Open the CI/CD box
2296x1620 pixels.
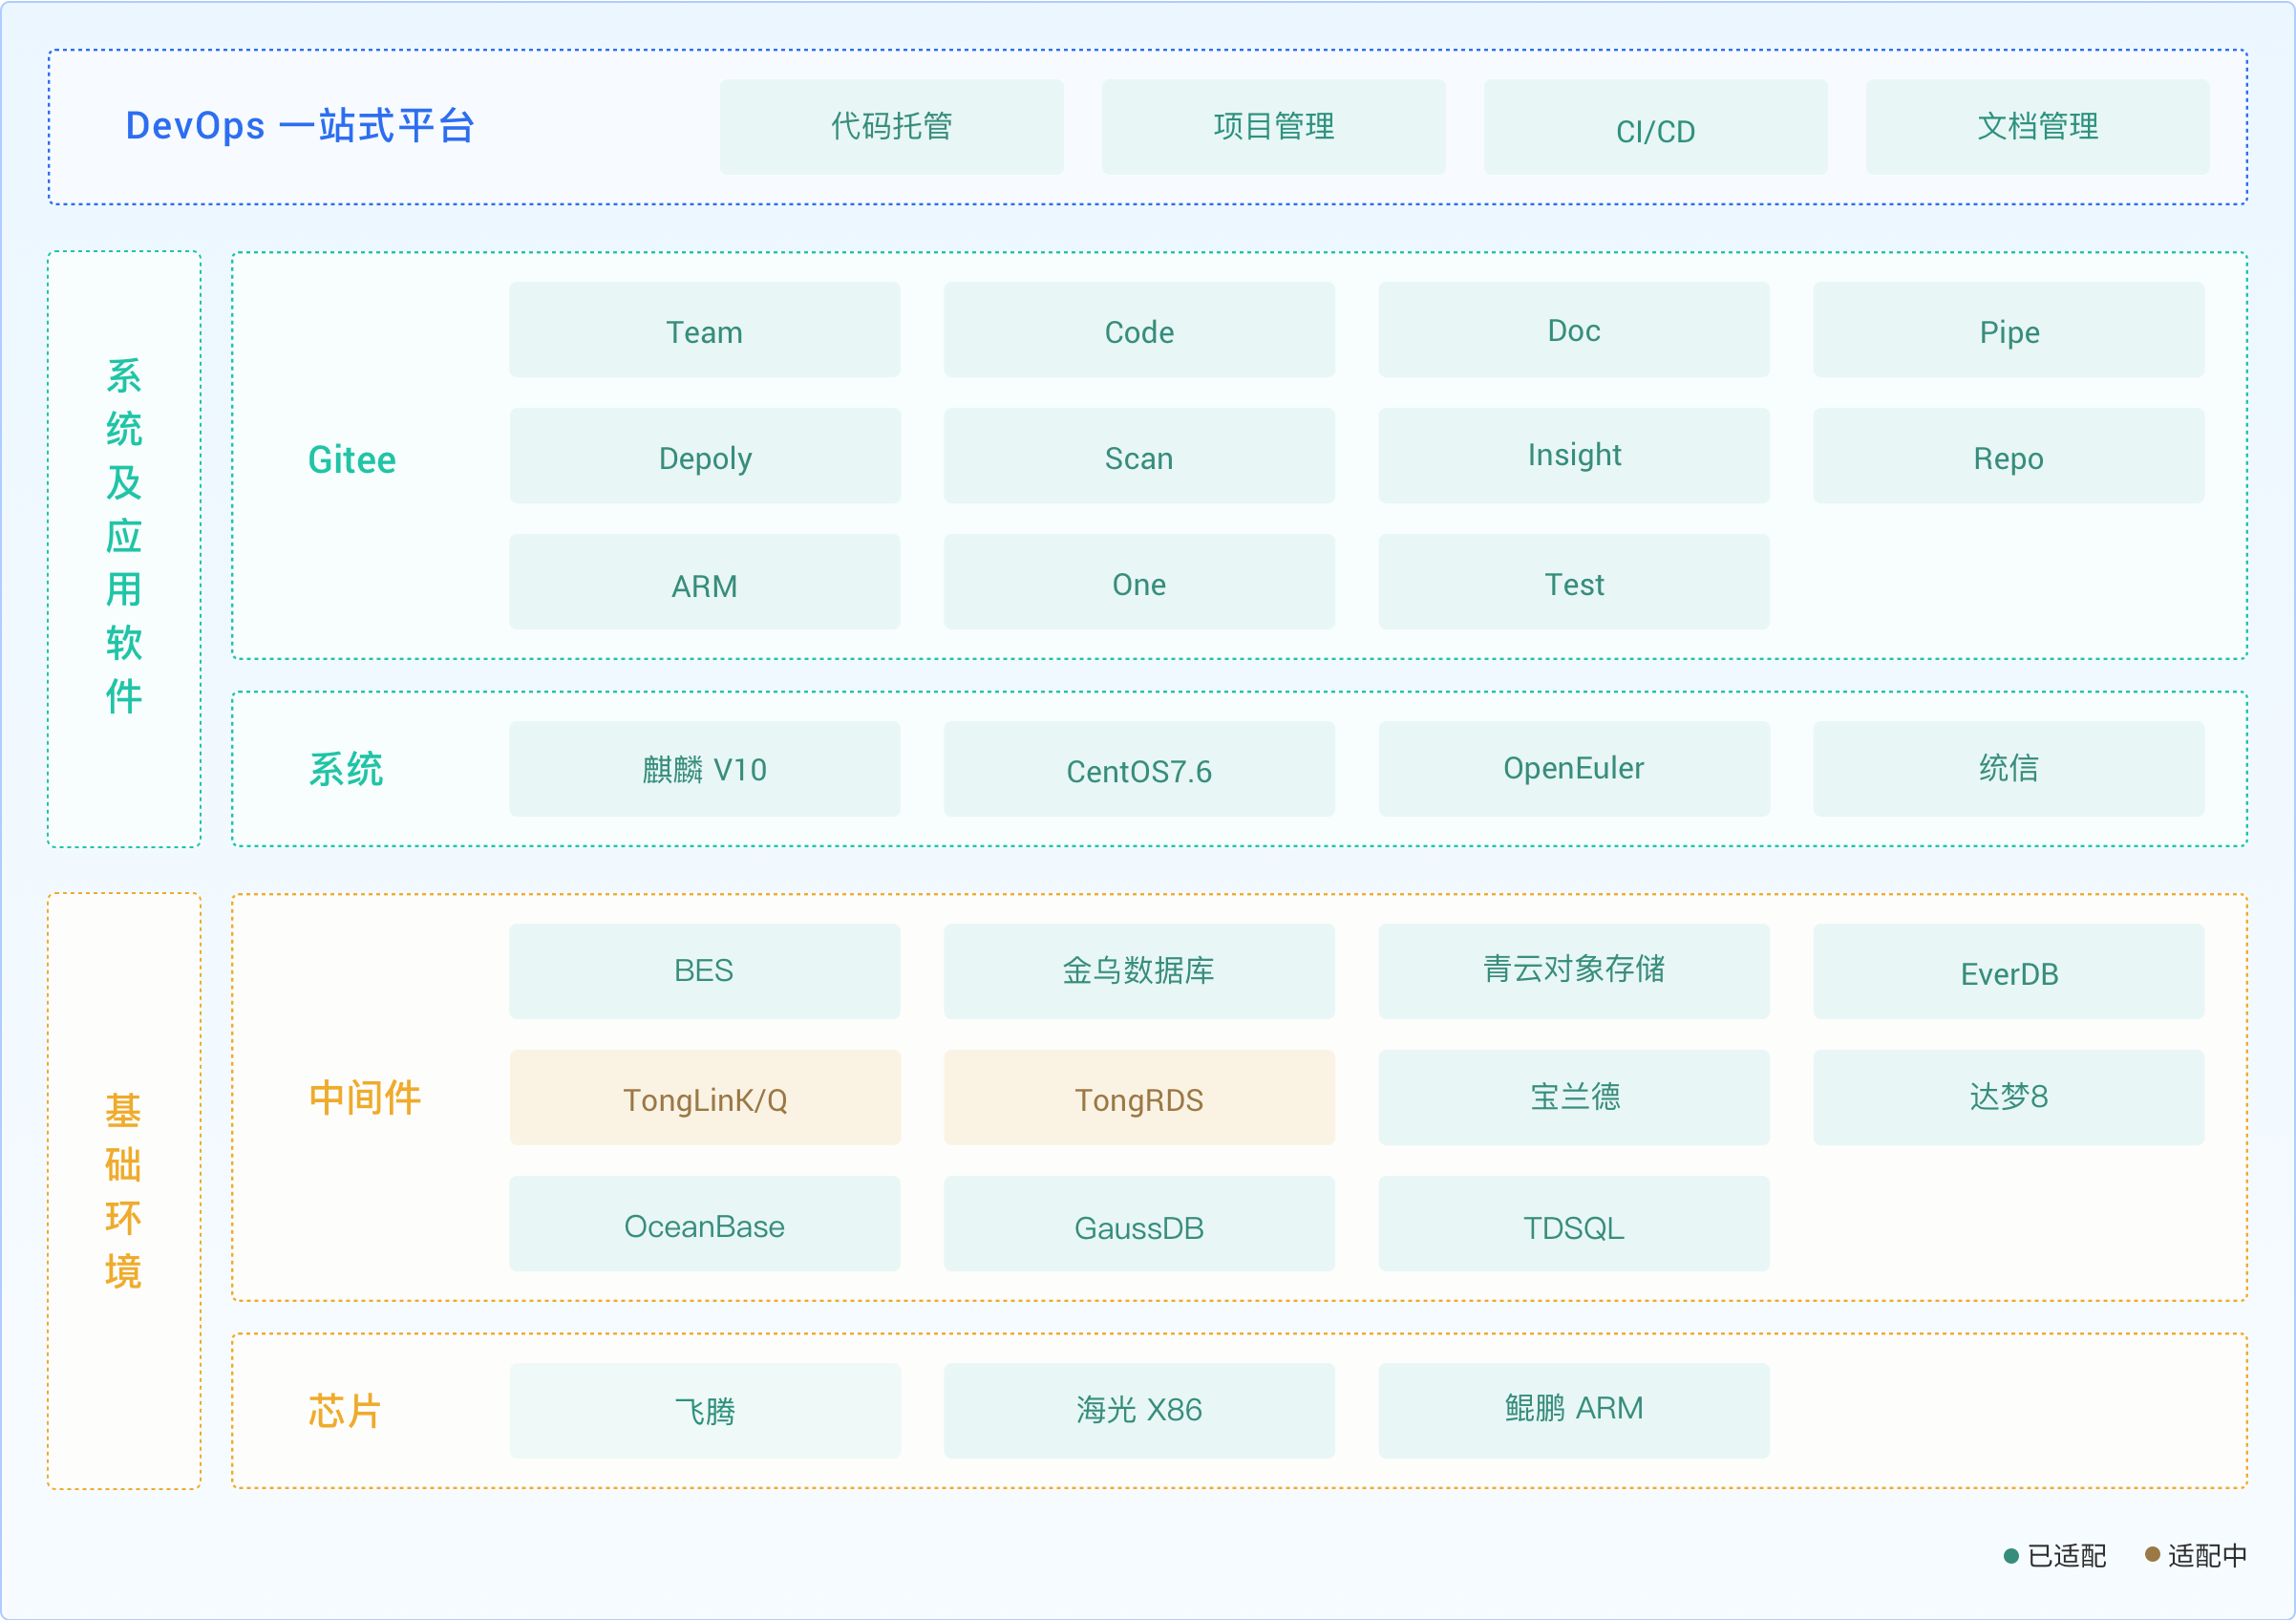(x=1655, y=127)
